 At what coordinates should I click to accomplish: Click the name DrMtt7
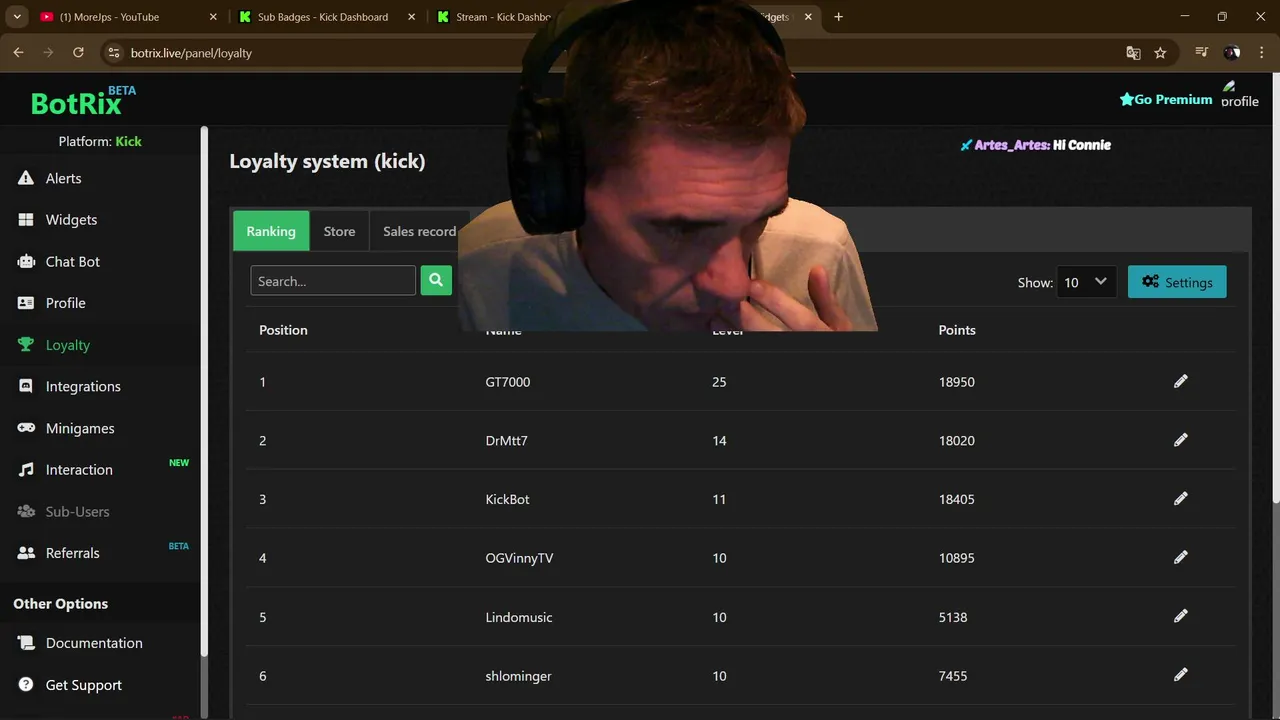click(506, 440)
